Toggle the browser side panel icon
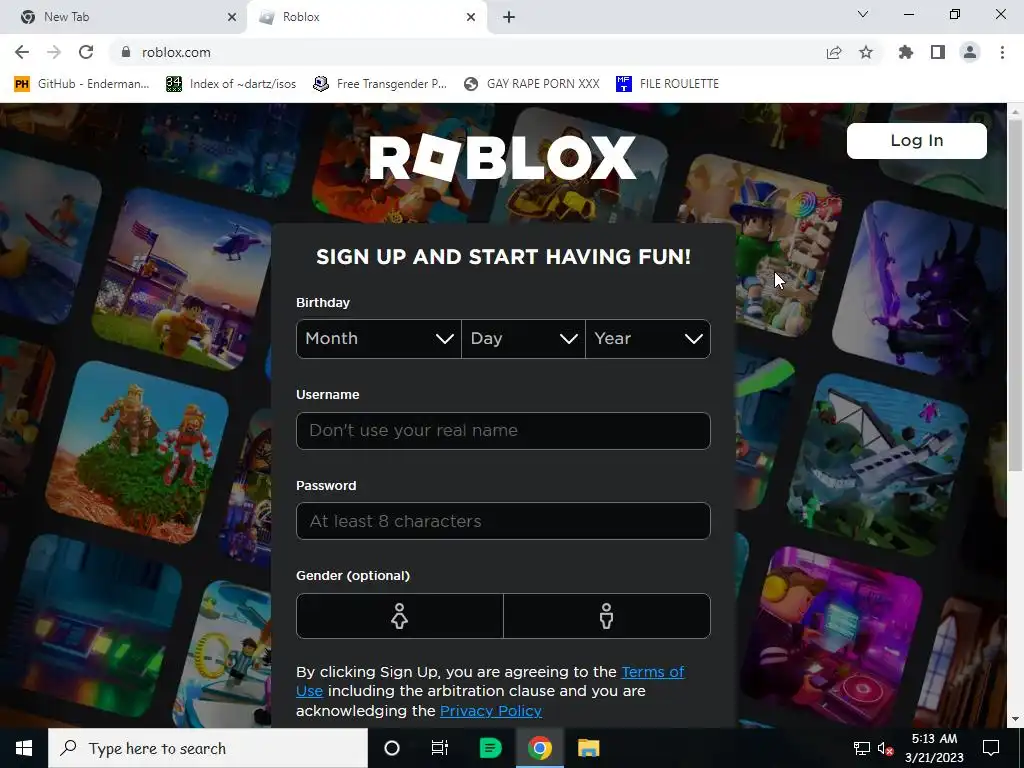Viewport: 1024px width, 768px height. point(938,52)
